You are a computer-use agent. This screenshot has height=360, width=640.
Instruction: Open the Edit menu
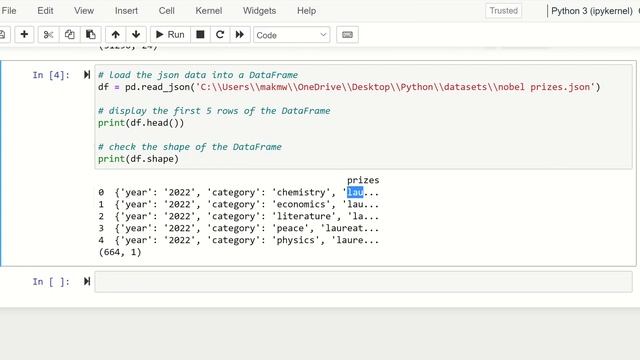pyautogui.click(x=45, y=11)
